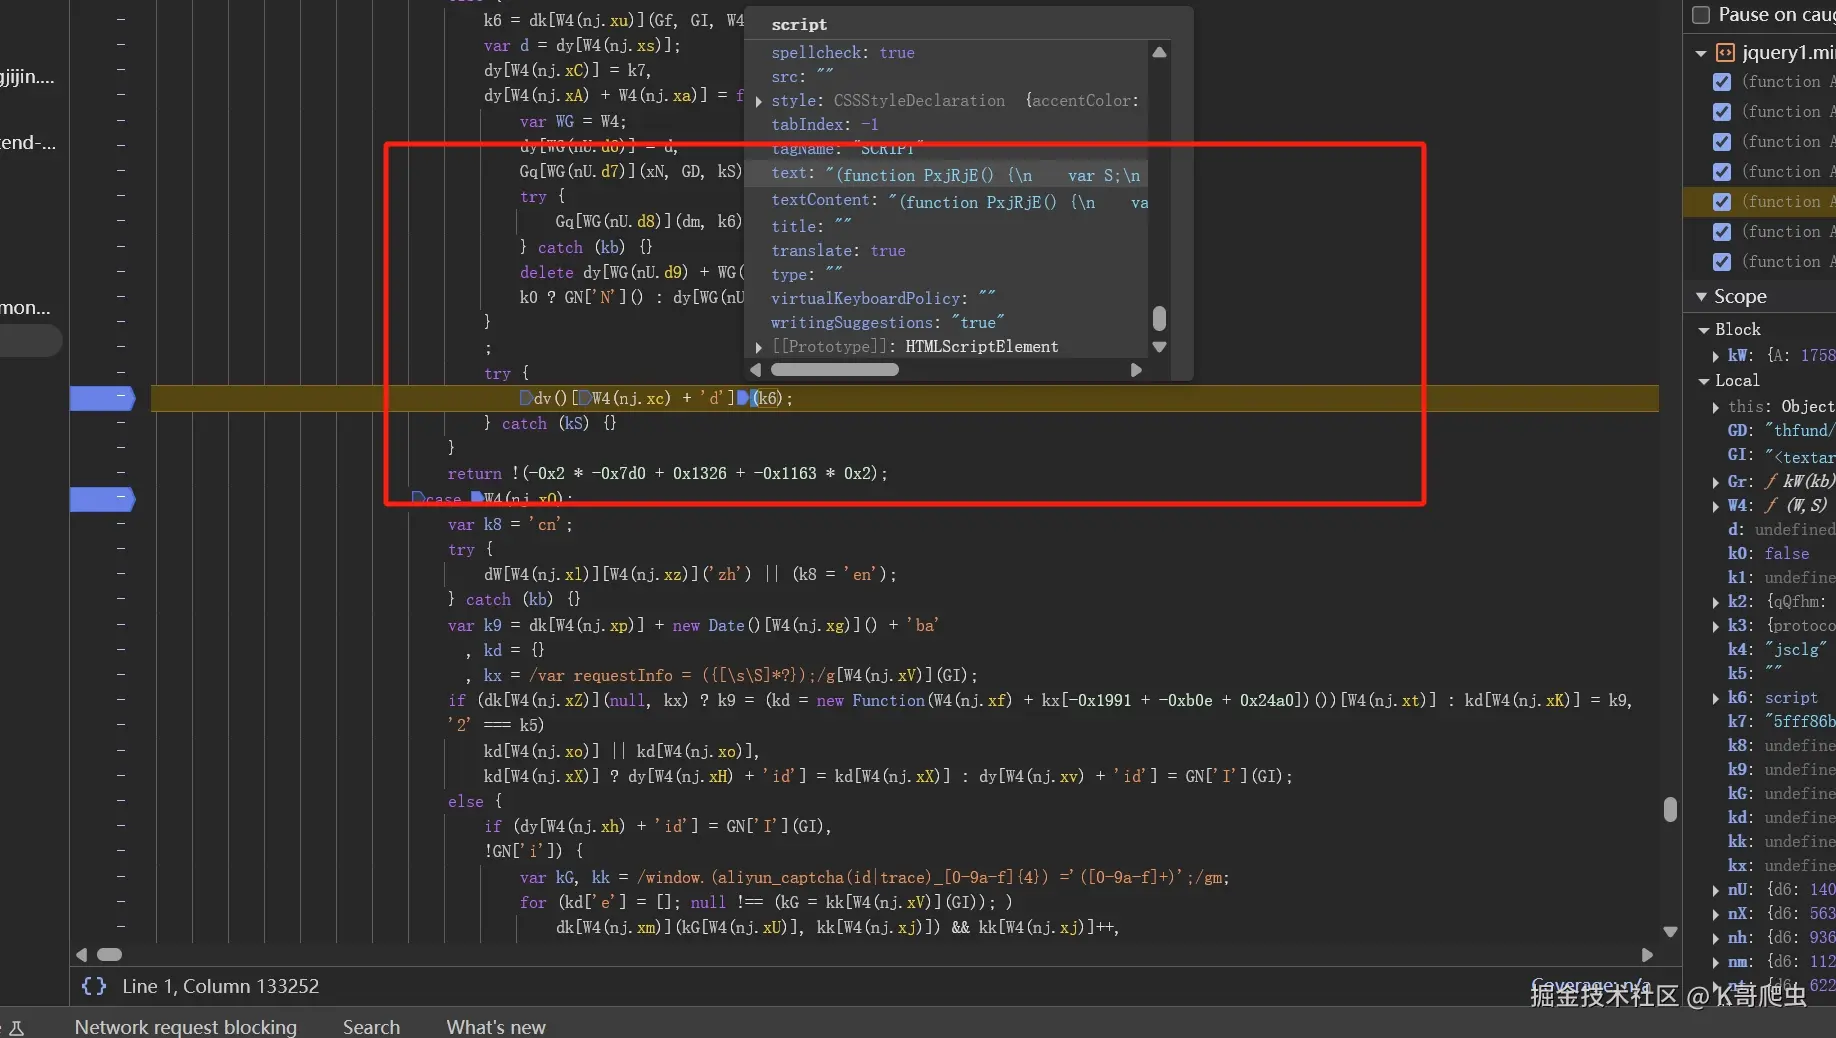Click the popup's scroll-down arrow
The width and height of the screenshot is (1836, 1038).
[1159, 347]
